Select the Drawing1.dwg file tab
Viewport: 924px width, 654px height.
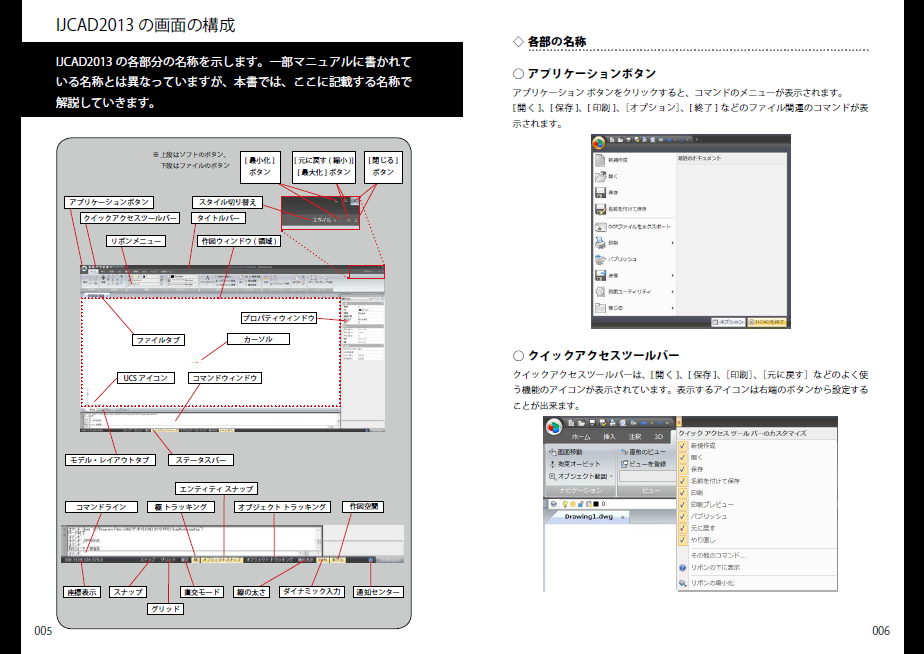tap(588, 517)
